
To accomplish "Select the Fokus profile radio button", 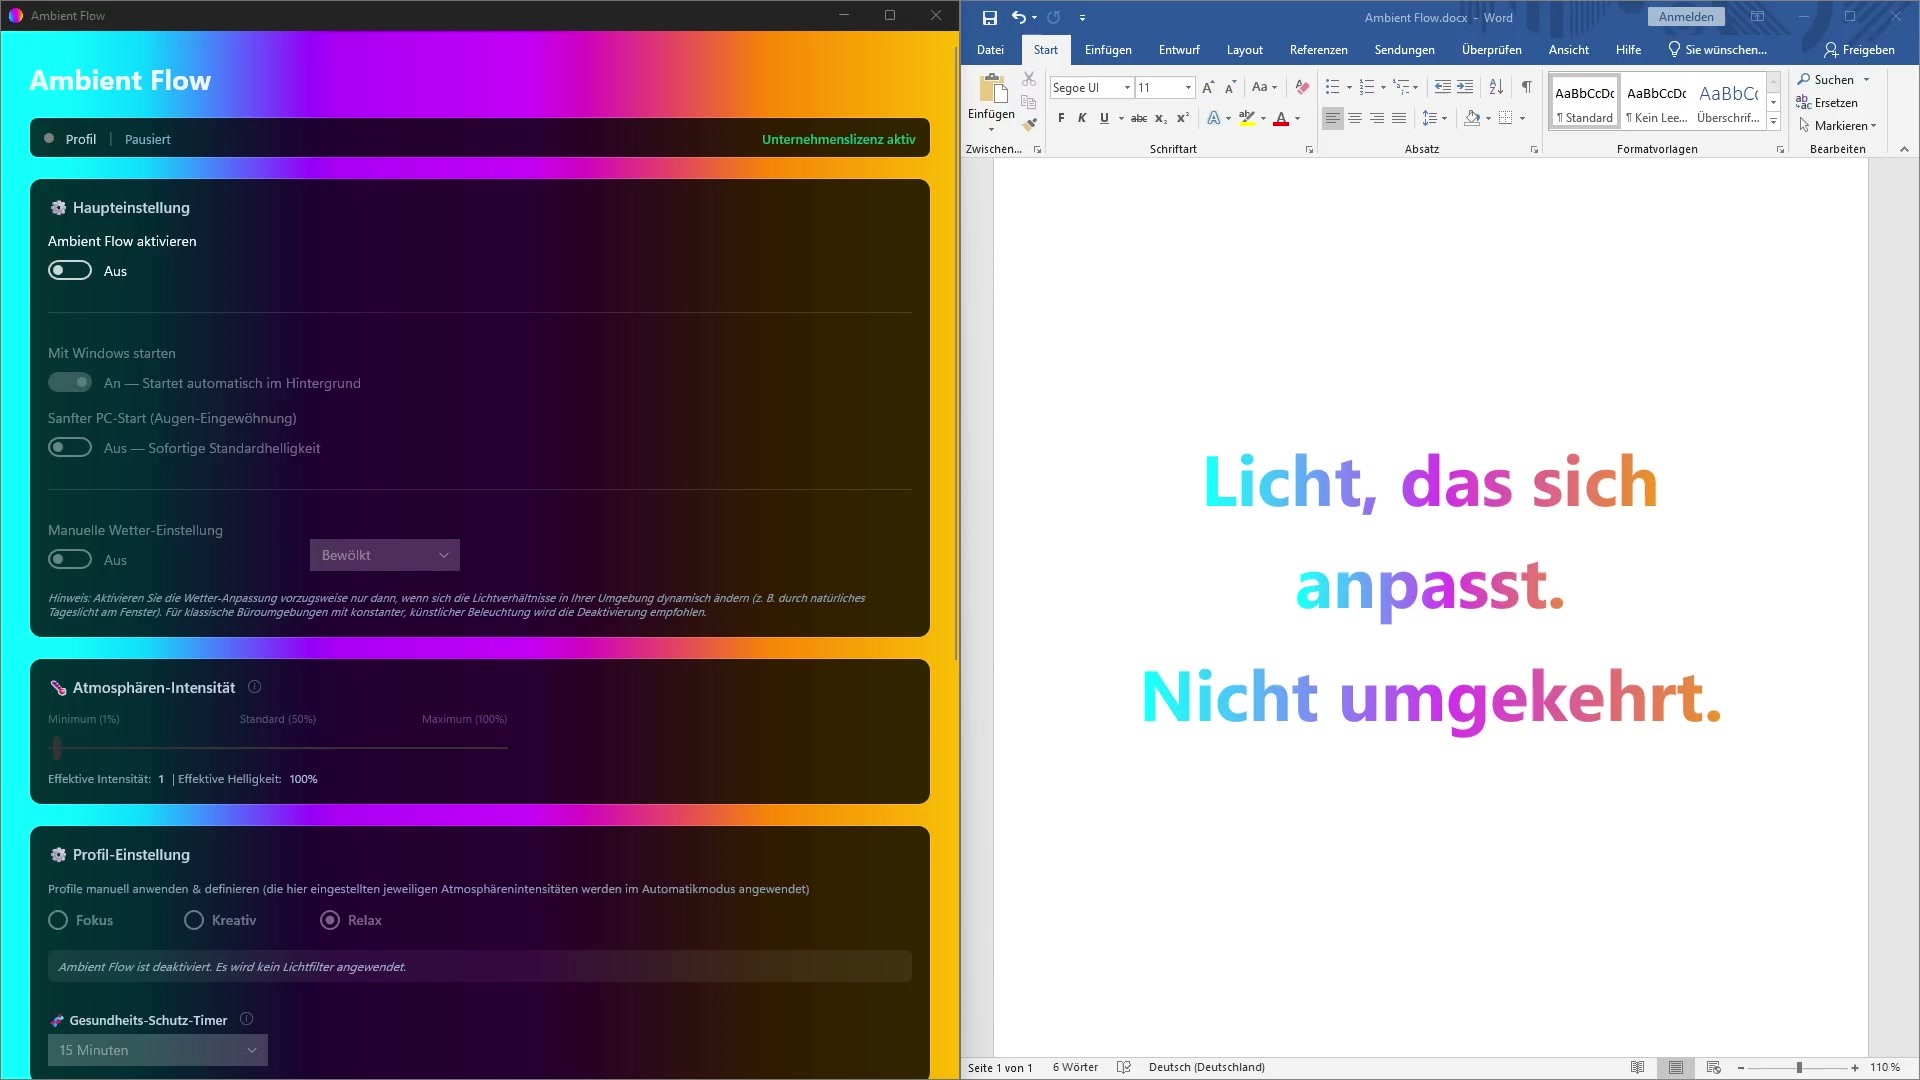I will (58, 920).
